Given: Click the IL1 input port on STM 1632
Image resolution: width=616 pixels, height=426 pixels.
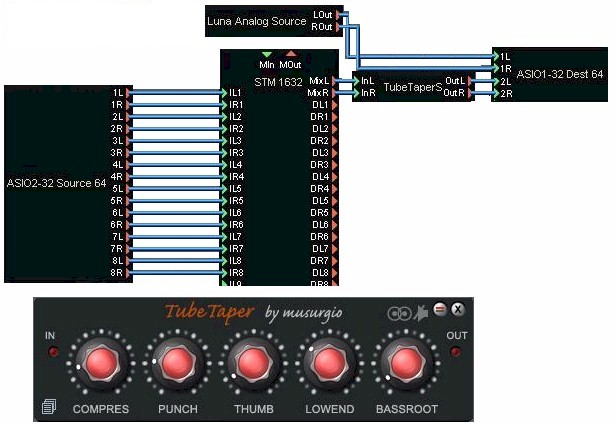Looking at the screenshot, I should (225, 93).
